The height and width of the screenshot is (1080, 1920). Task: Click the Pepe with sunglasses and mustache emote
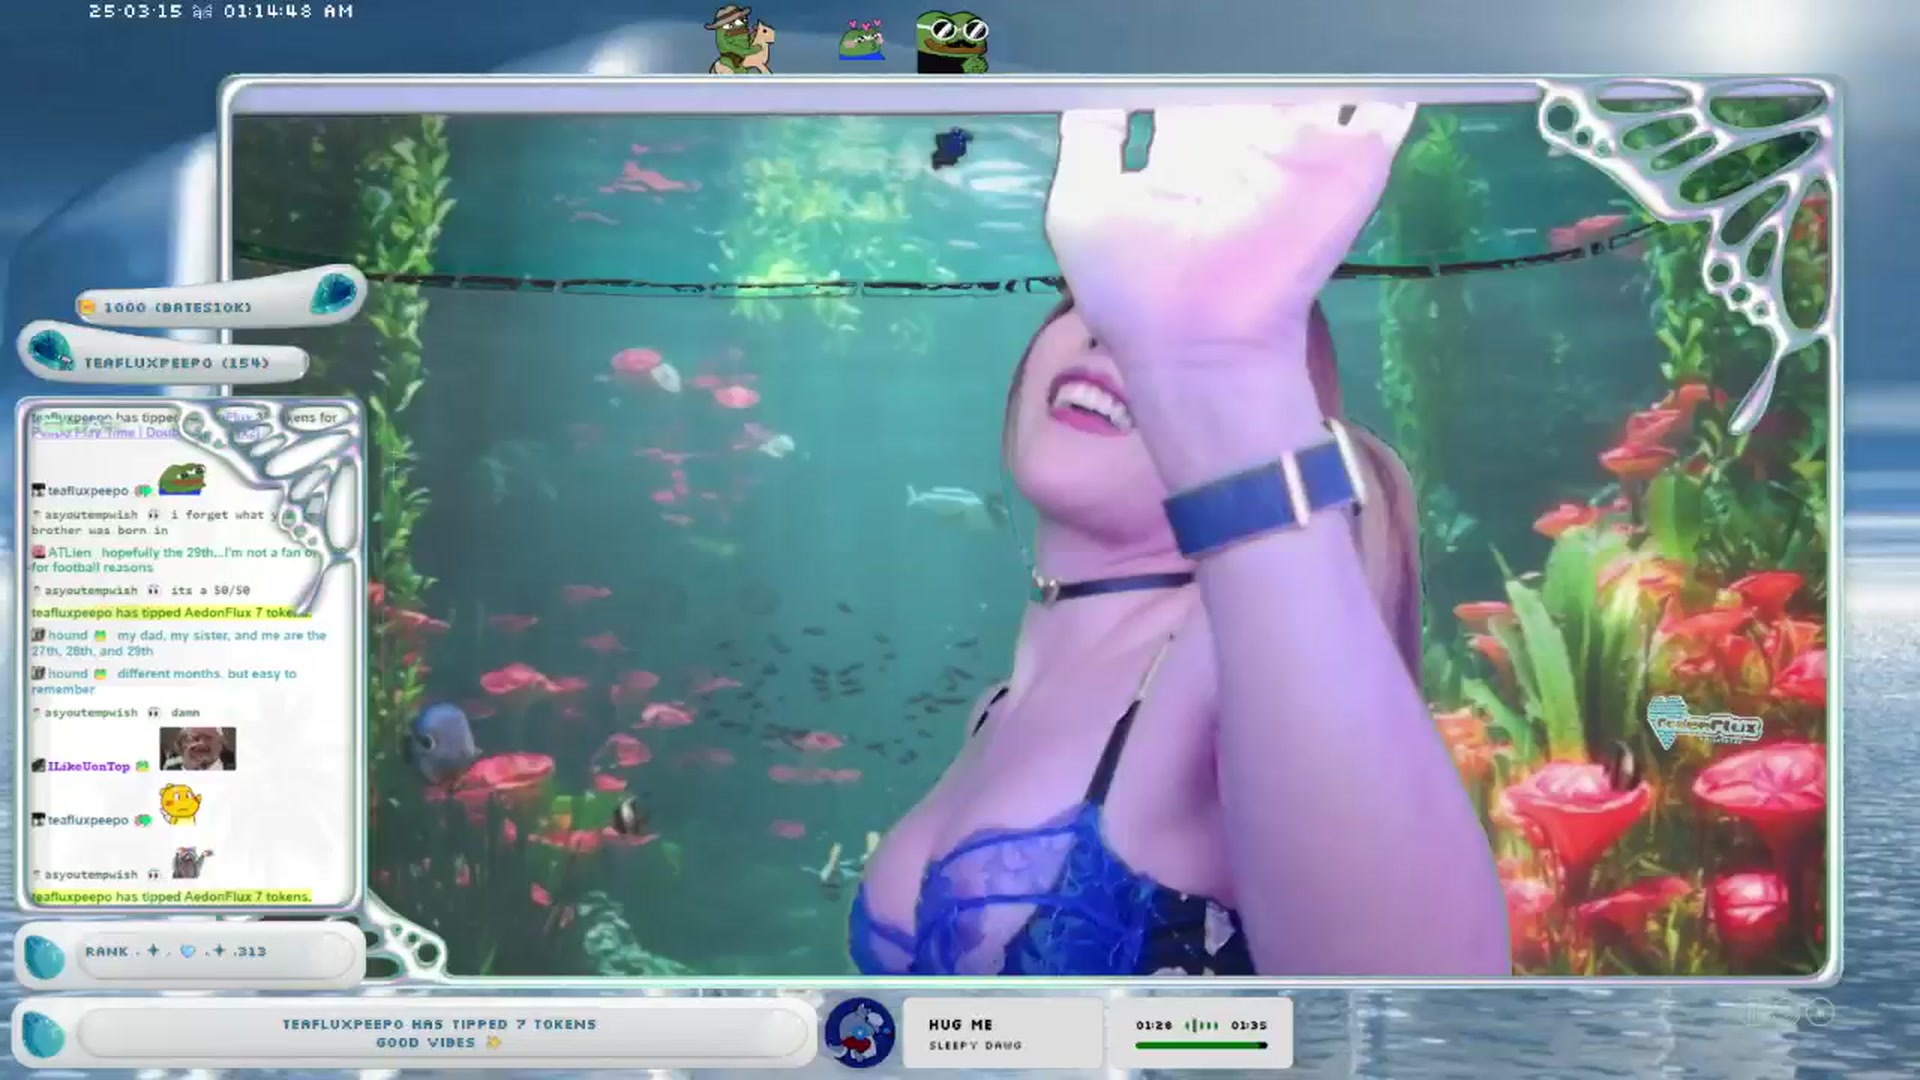(x=952, y=42)
